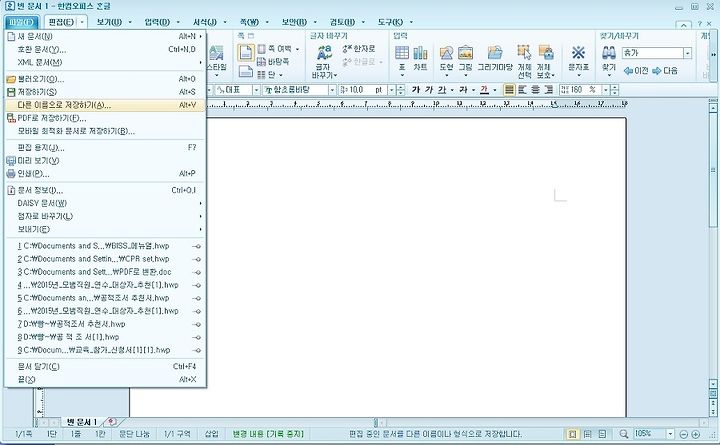Open the line spacing 160% dropdown
720x445 pixels.
click(606, 90)
